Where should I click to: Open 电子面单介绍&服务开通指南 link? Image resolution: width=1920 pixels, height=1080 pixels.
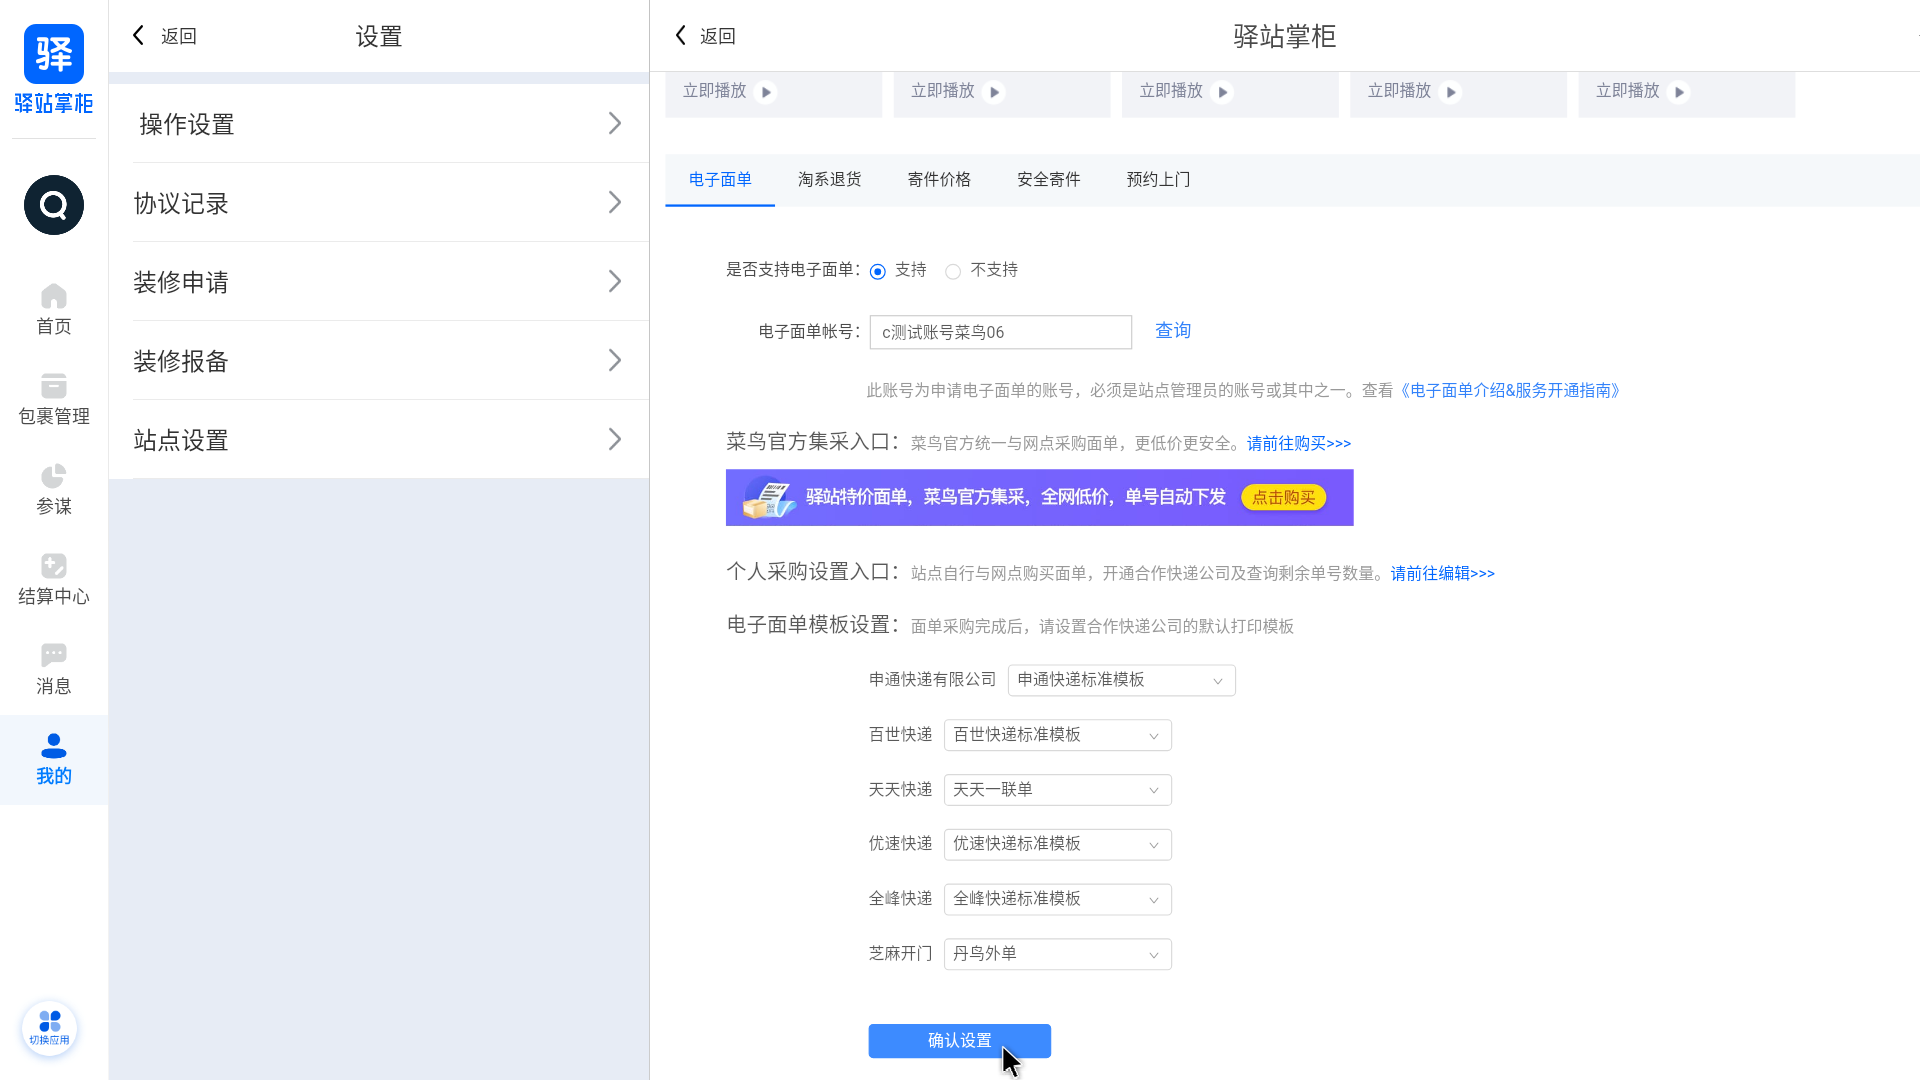(1509, 391)
